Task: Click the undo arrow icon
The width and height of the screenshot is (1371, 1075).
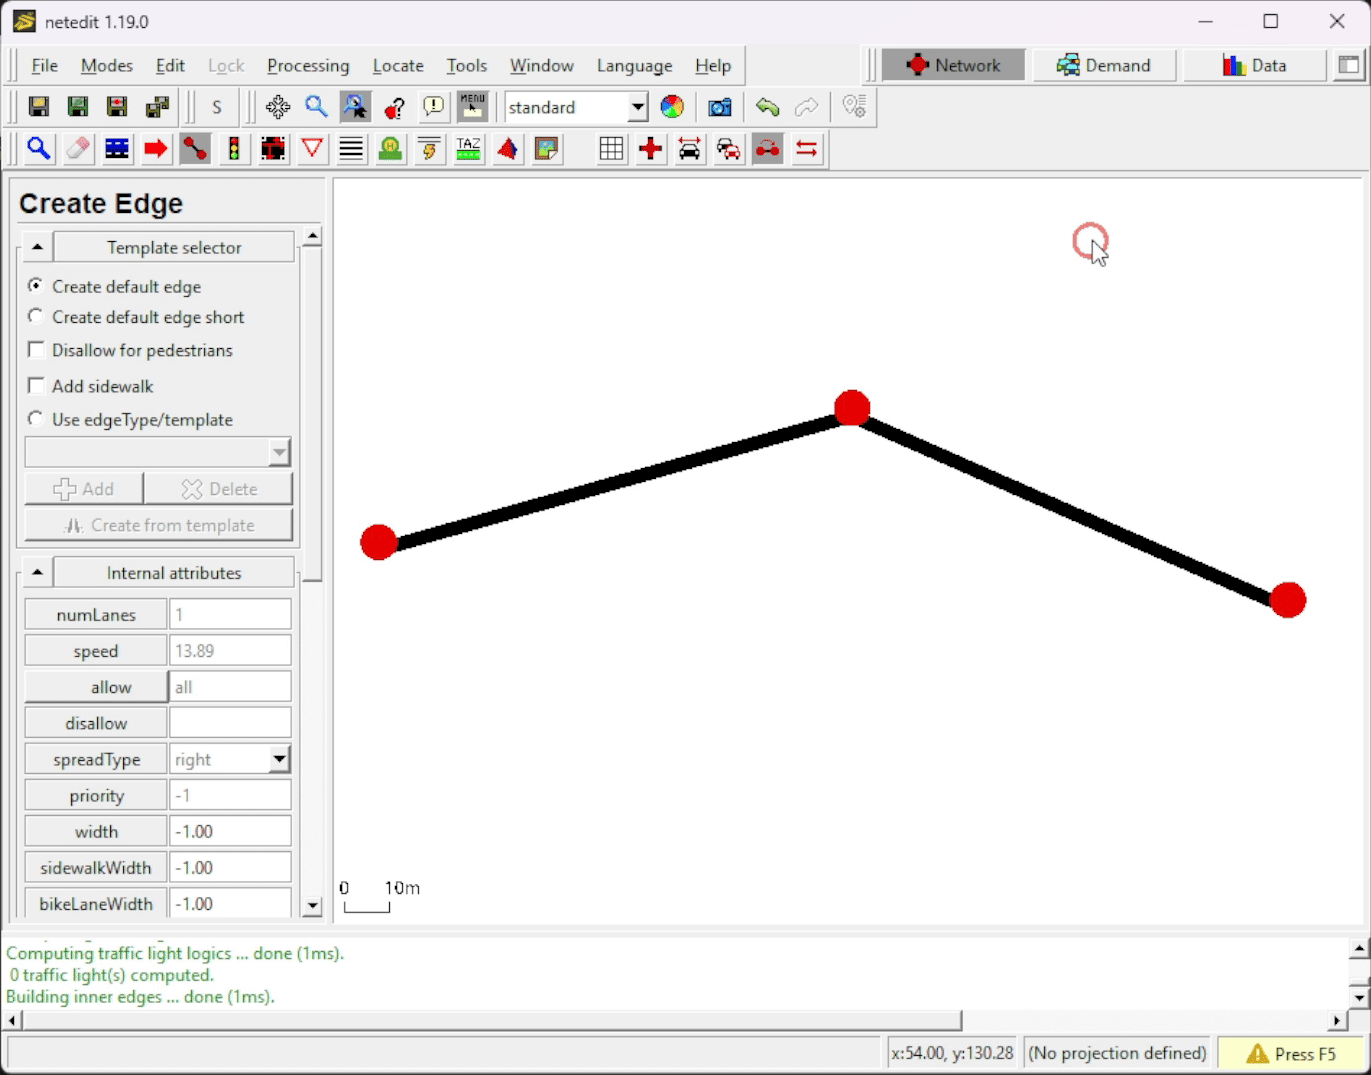Action: pos(767,107)
